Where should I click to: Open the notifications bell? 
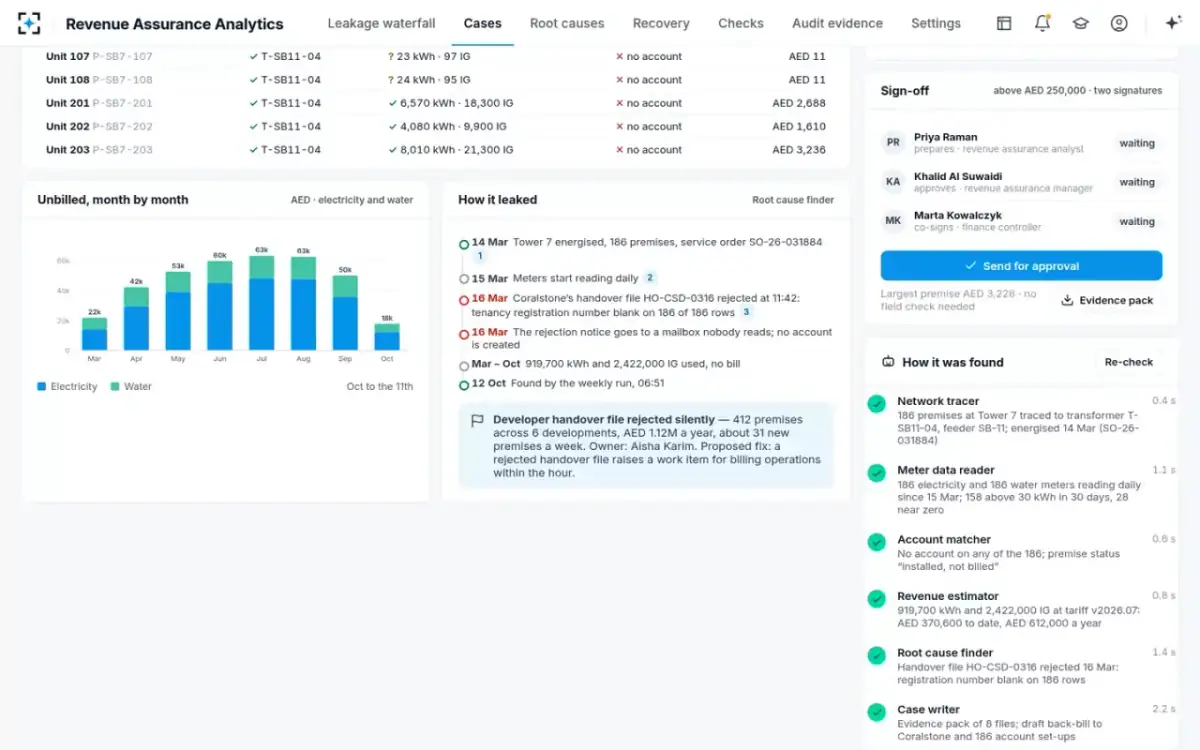(x=1042, y=23)
